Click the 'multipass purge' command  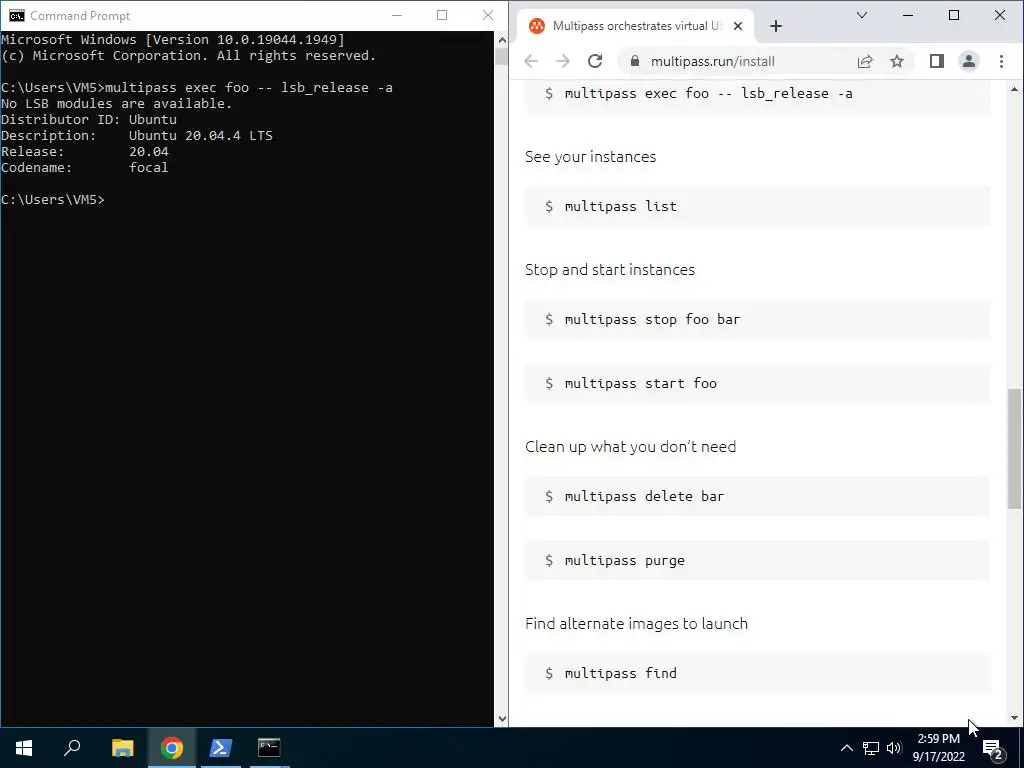(624, 560)
